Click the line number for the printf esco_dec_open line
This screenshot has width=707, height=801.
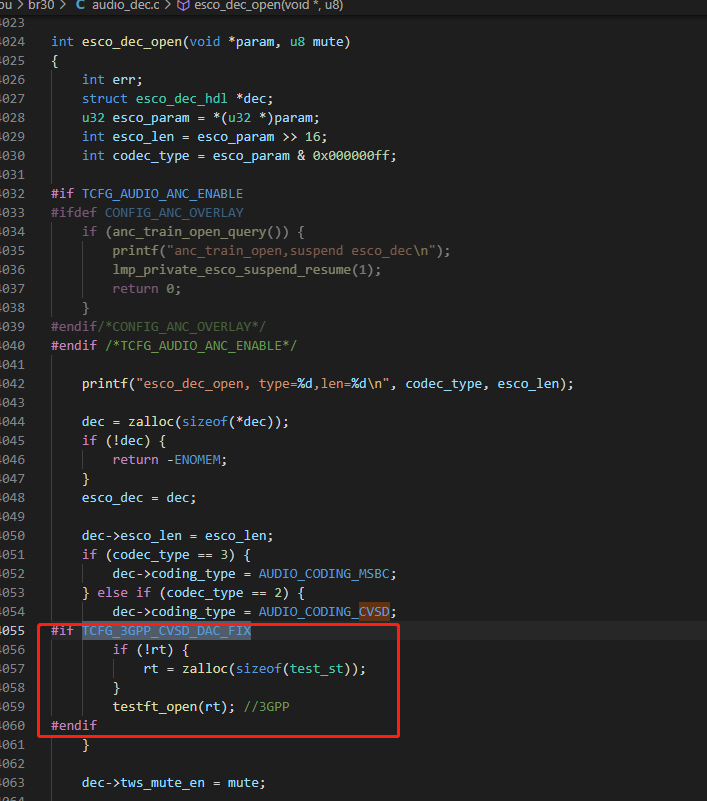(x=13, y=384)
